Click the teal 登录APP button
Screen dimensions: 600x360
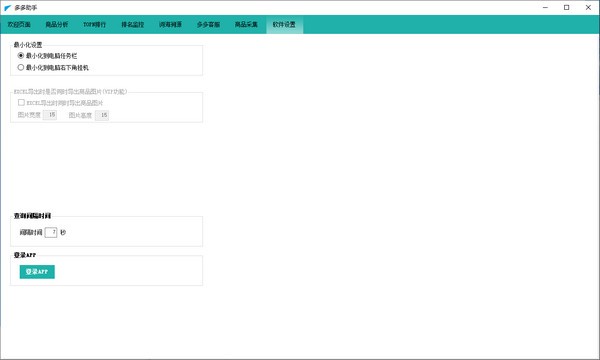[37, 272]
